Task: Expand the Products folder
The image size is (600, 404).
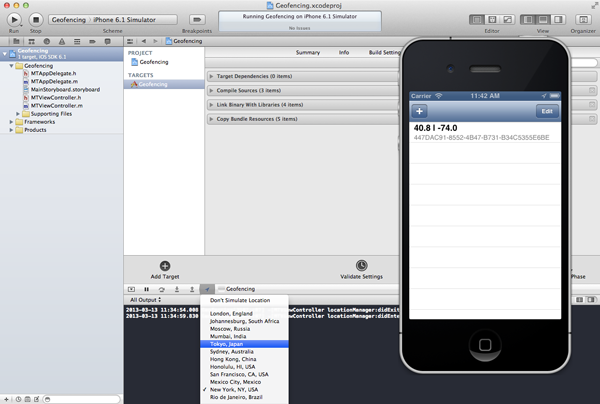Action: point(11,130)
